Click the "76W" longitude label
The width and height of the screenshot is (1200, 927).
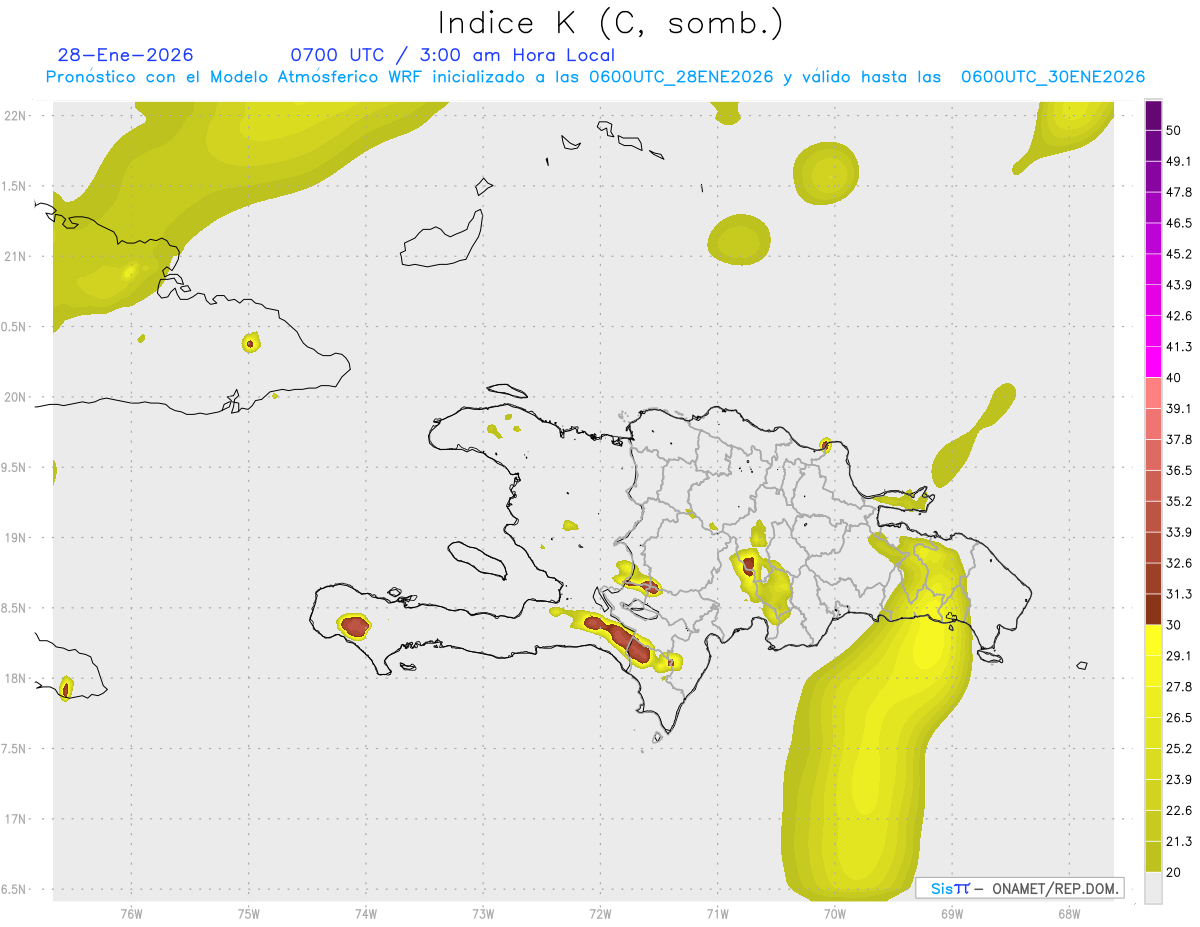(131, 914)
